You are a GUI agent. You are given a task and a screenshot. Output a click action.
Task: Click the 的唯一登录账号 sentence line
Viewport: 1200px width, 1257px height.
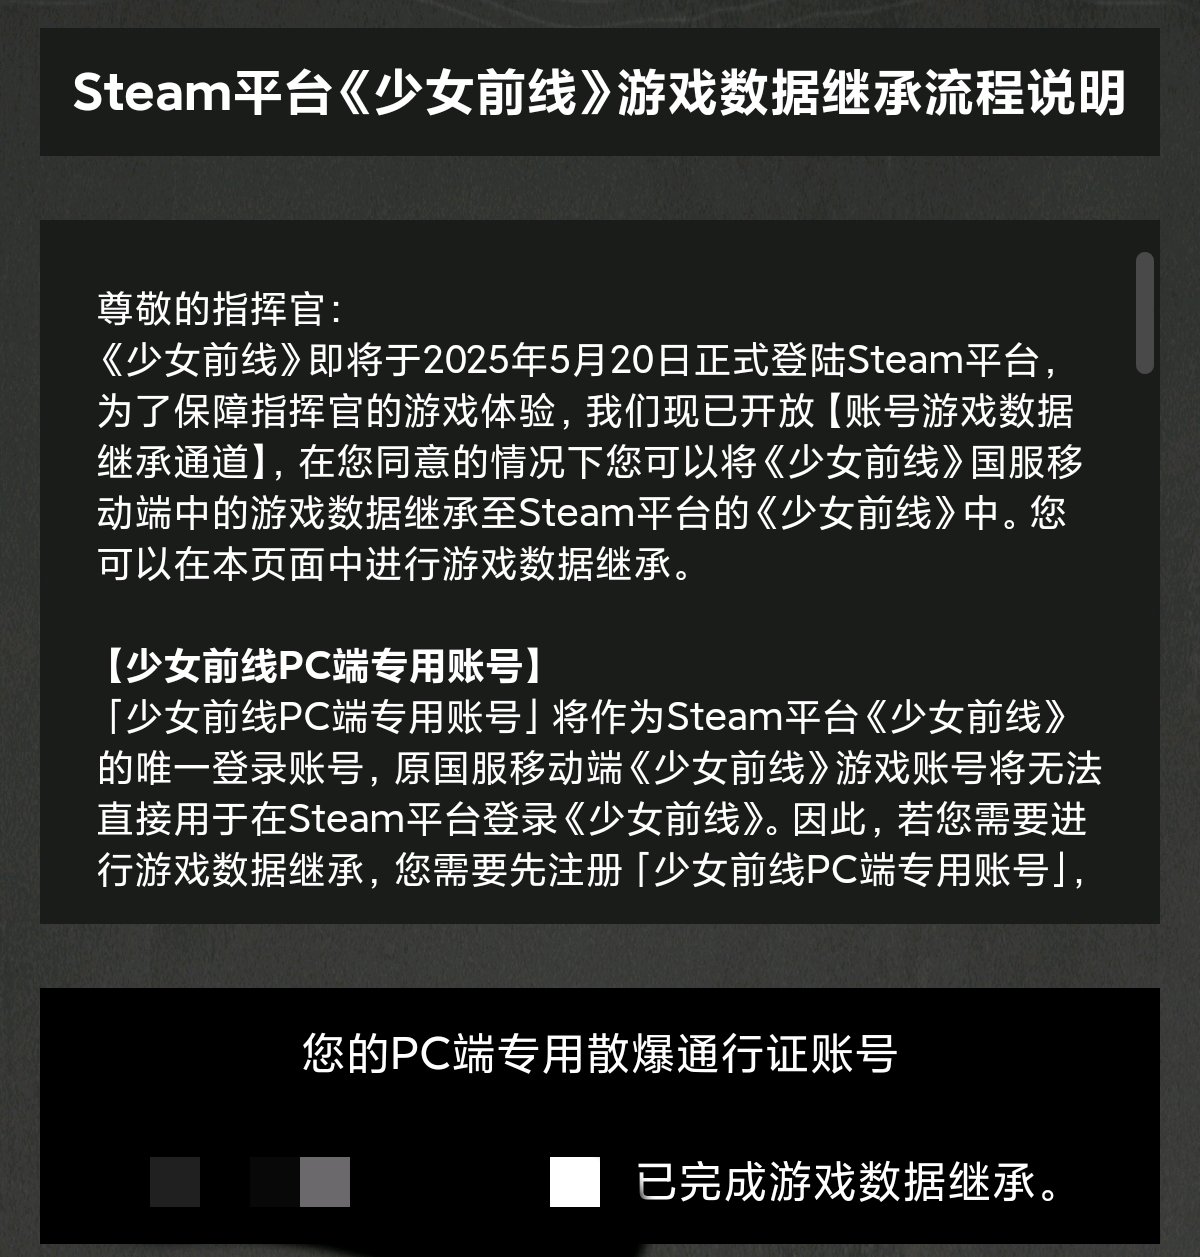[x=600, y=768]
